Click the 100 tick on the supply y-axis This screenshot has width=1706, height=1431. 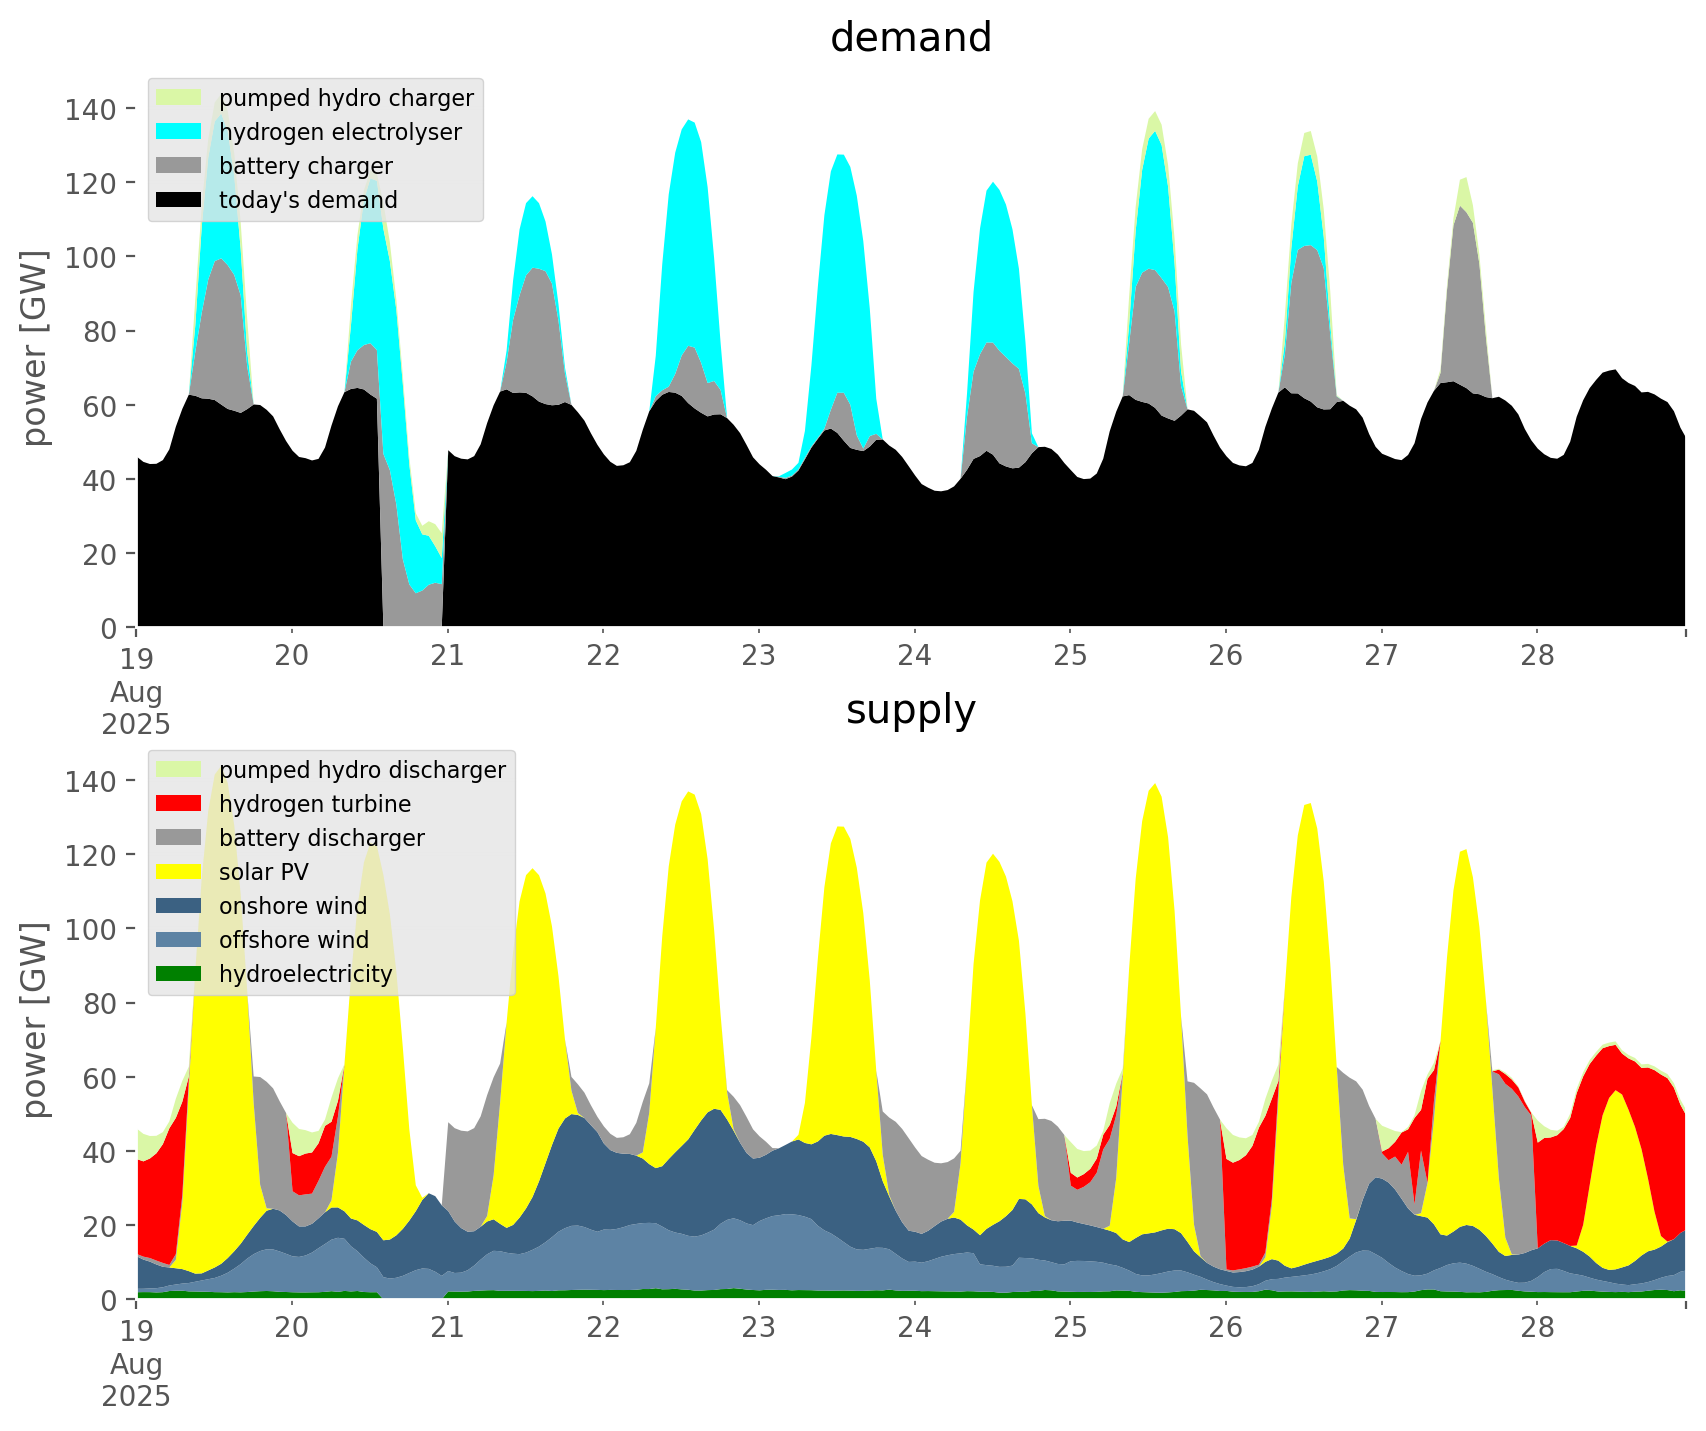pyautogui.click(x=90, y=929)
